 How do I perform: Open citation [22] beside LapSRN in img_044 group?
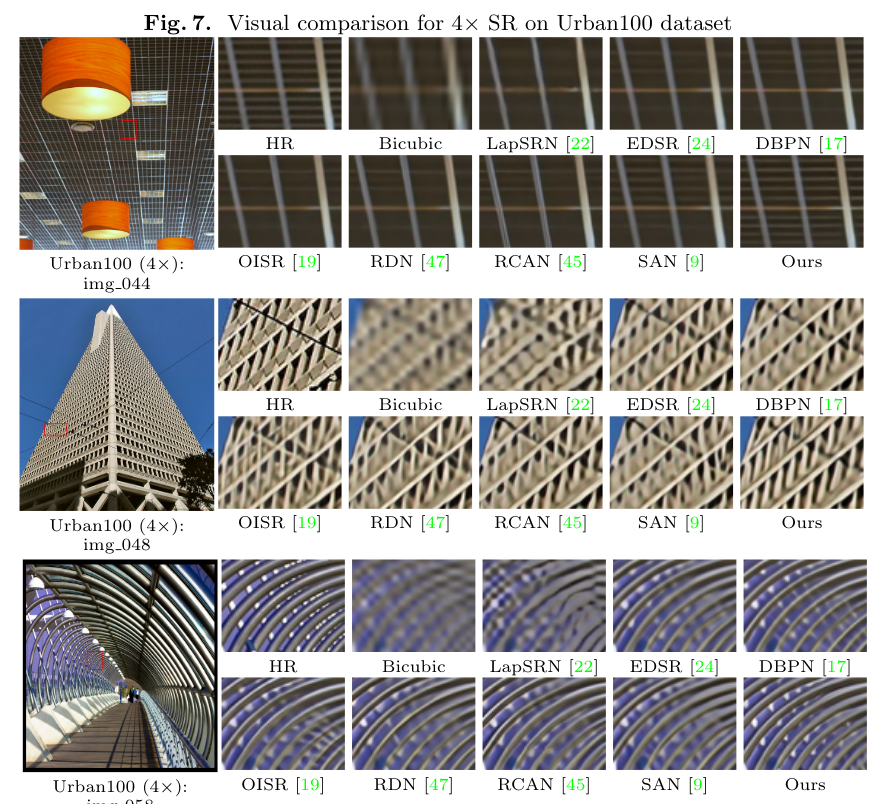[x=580, y=144]
